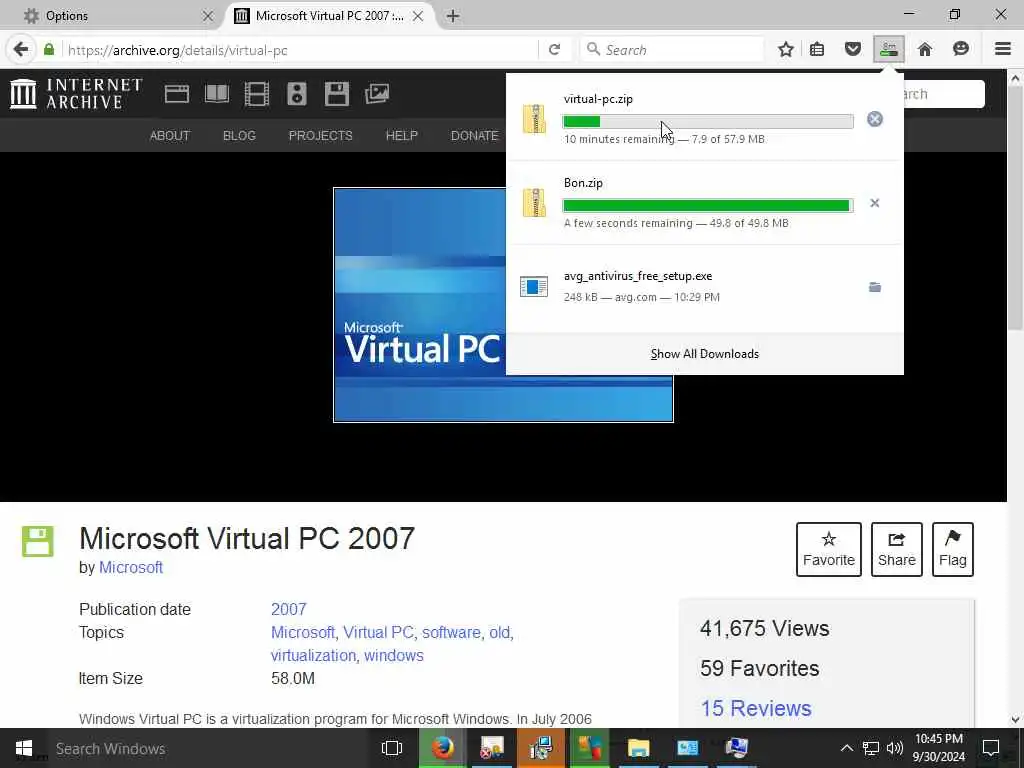Click the browser Search box

pyautogui.click(x=673, y=50)
